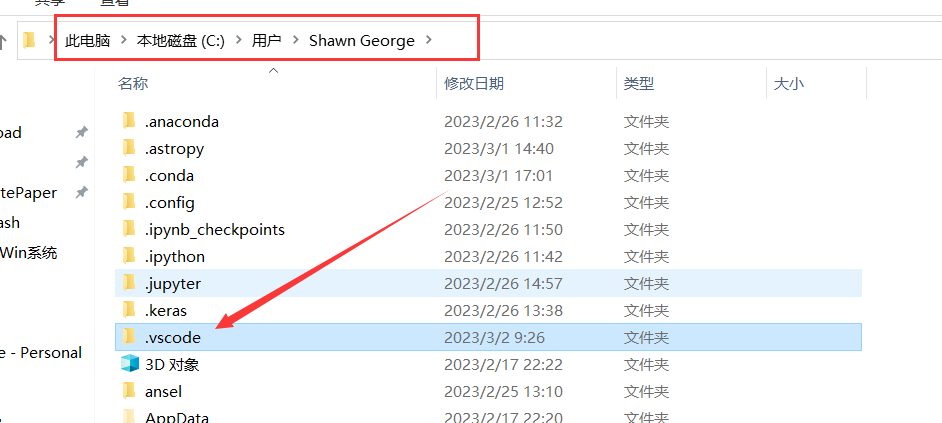This screenshot has width=942, height=423.
Task: Select the .config folder icon
Action: 129,202
